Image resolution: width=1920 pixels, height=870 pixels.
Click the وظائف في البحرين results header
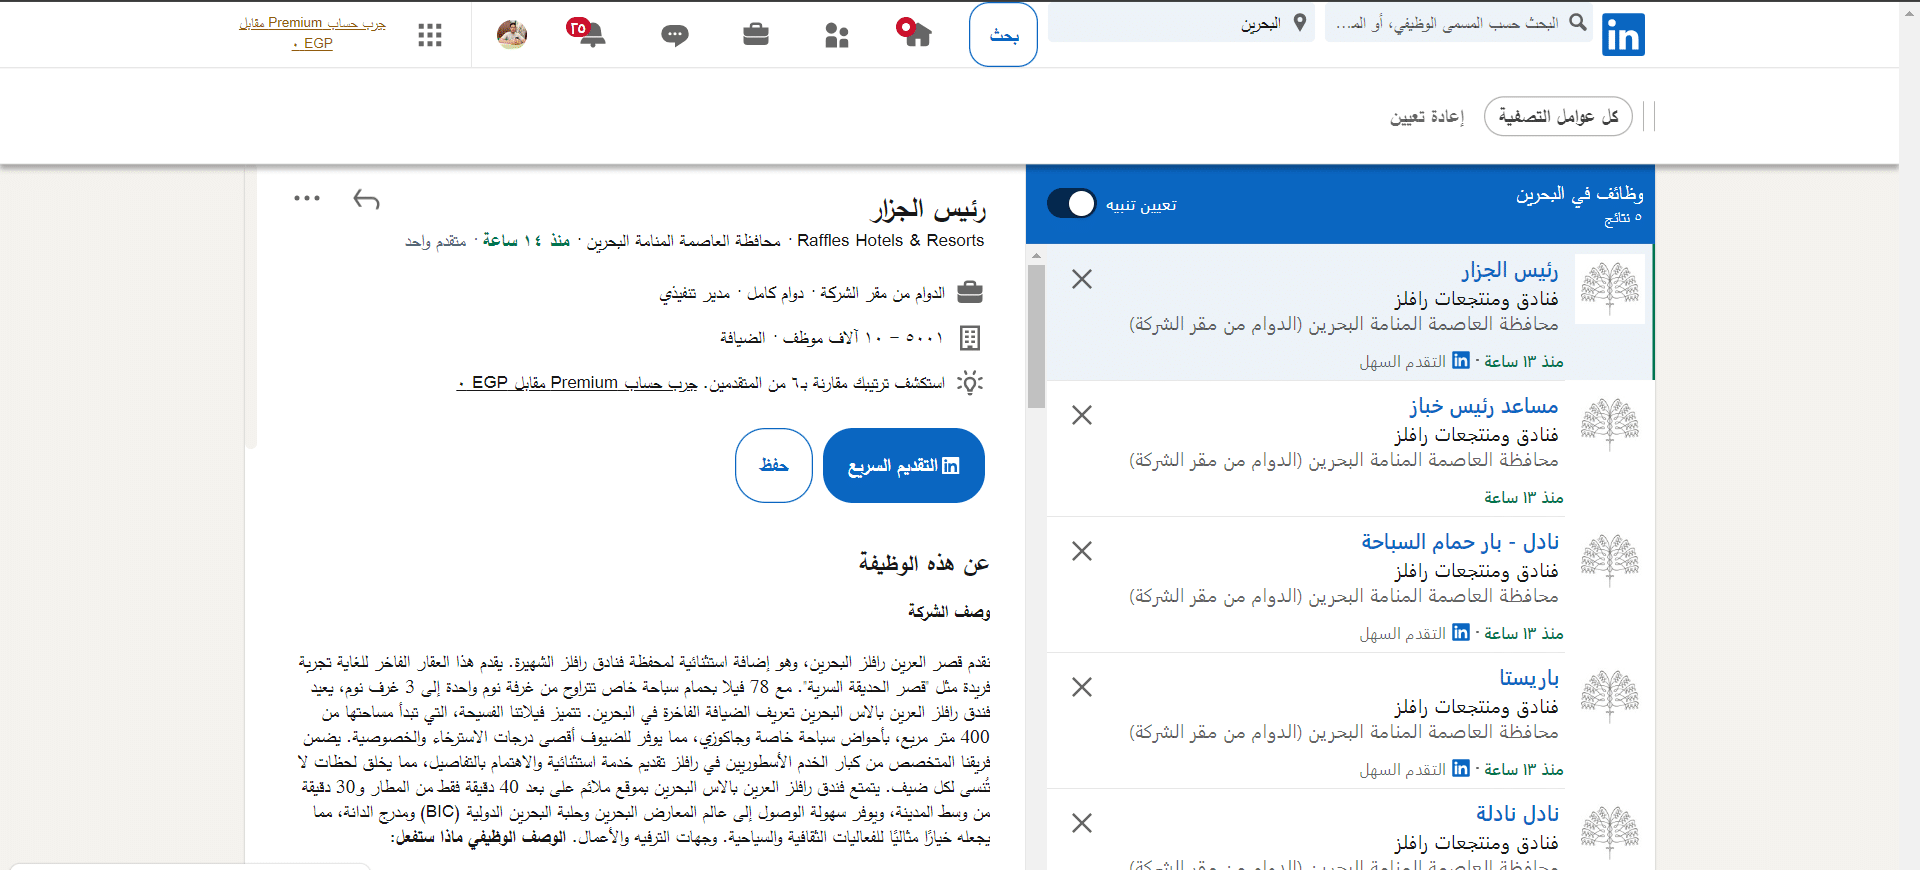pos(1580,194)
